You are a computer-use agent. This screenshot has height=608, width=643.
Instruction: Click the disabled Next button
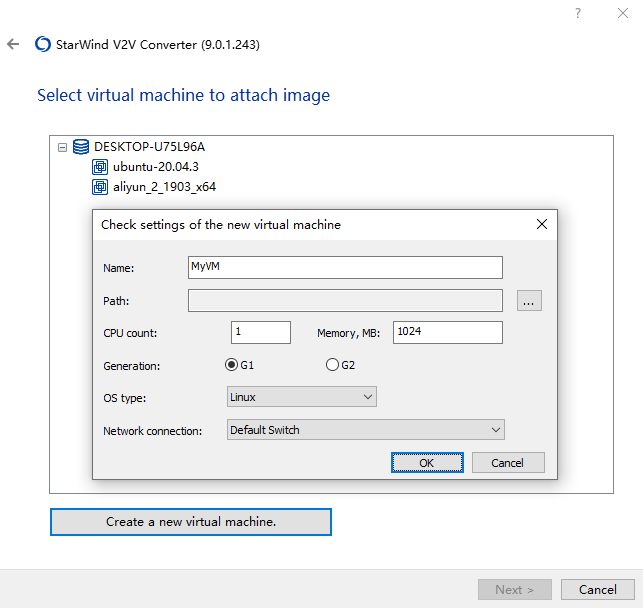(515, 590)
